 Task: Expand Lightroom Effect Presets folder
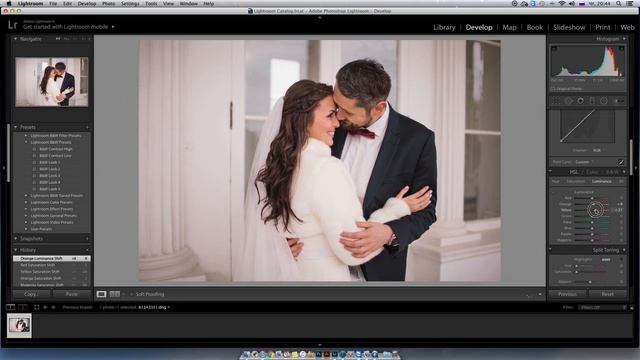[26, 209]
